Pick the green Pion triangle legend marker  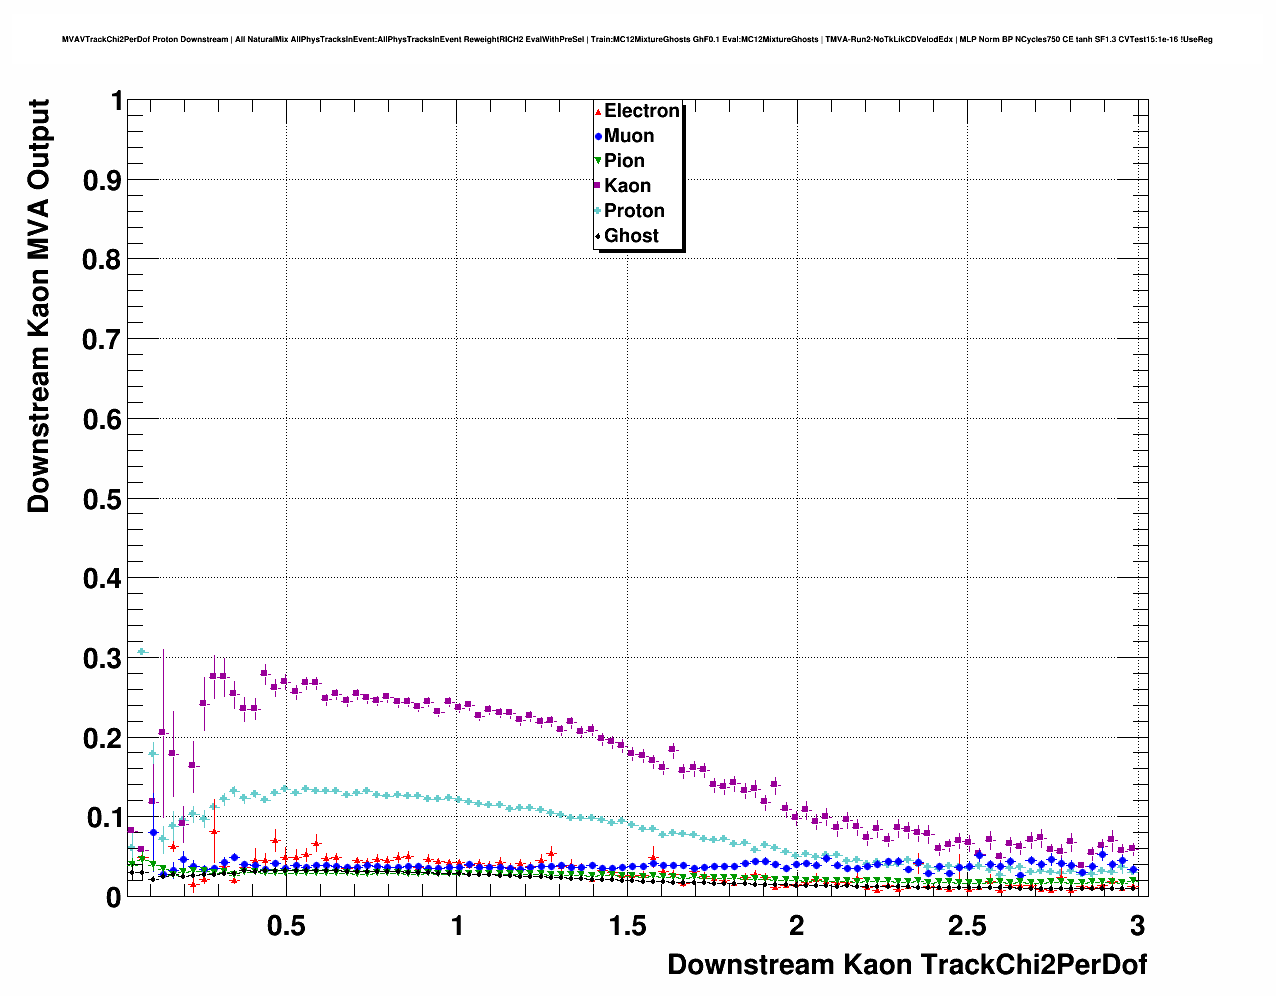coord(598,161)
